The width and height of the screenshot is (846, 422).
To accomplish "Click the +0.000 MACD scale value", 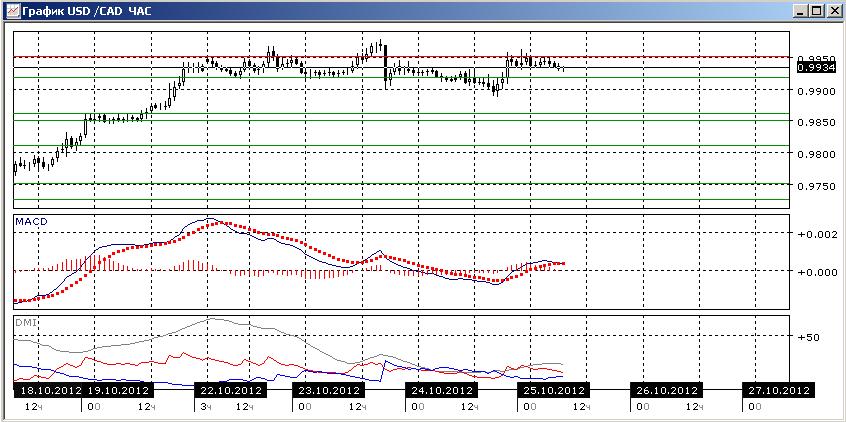I will pos(818,271).
